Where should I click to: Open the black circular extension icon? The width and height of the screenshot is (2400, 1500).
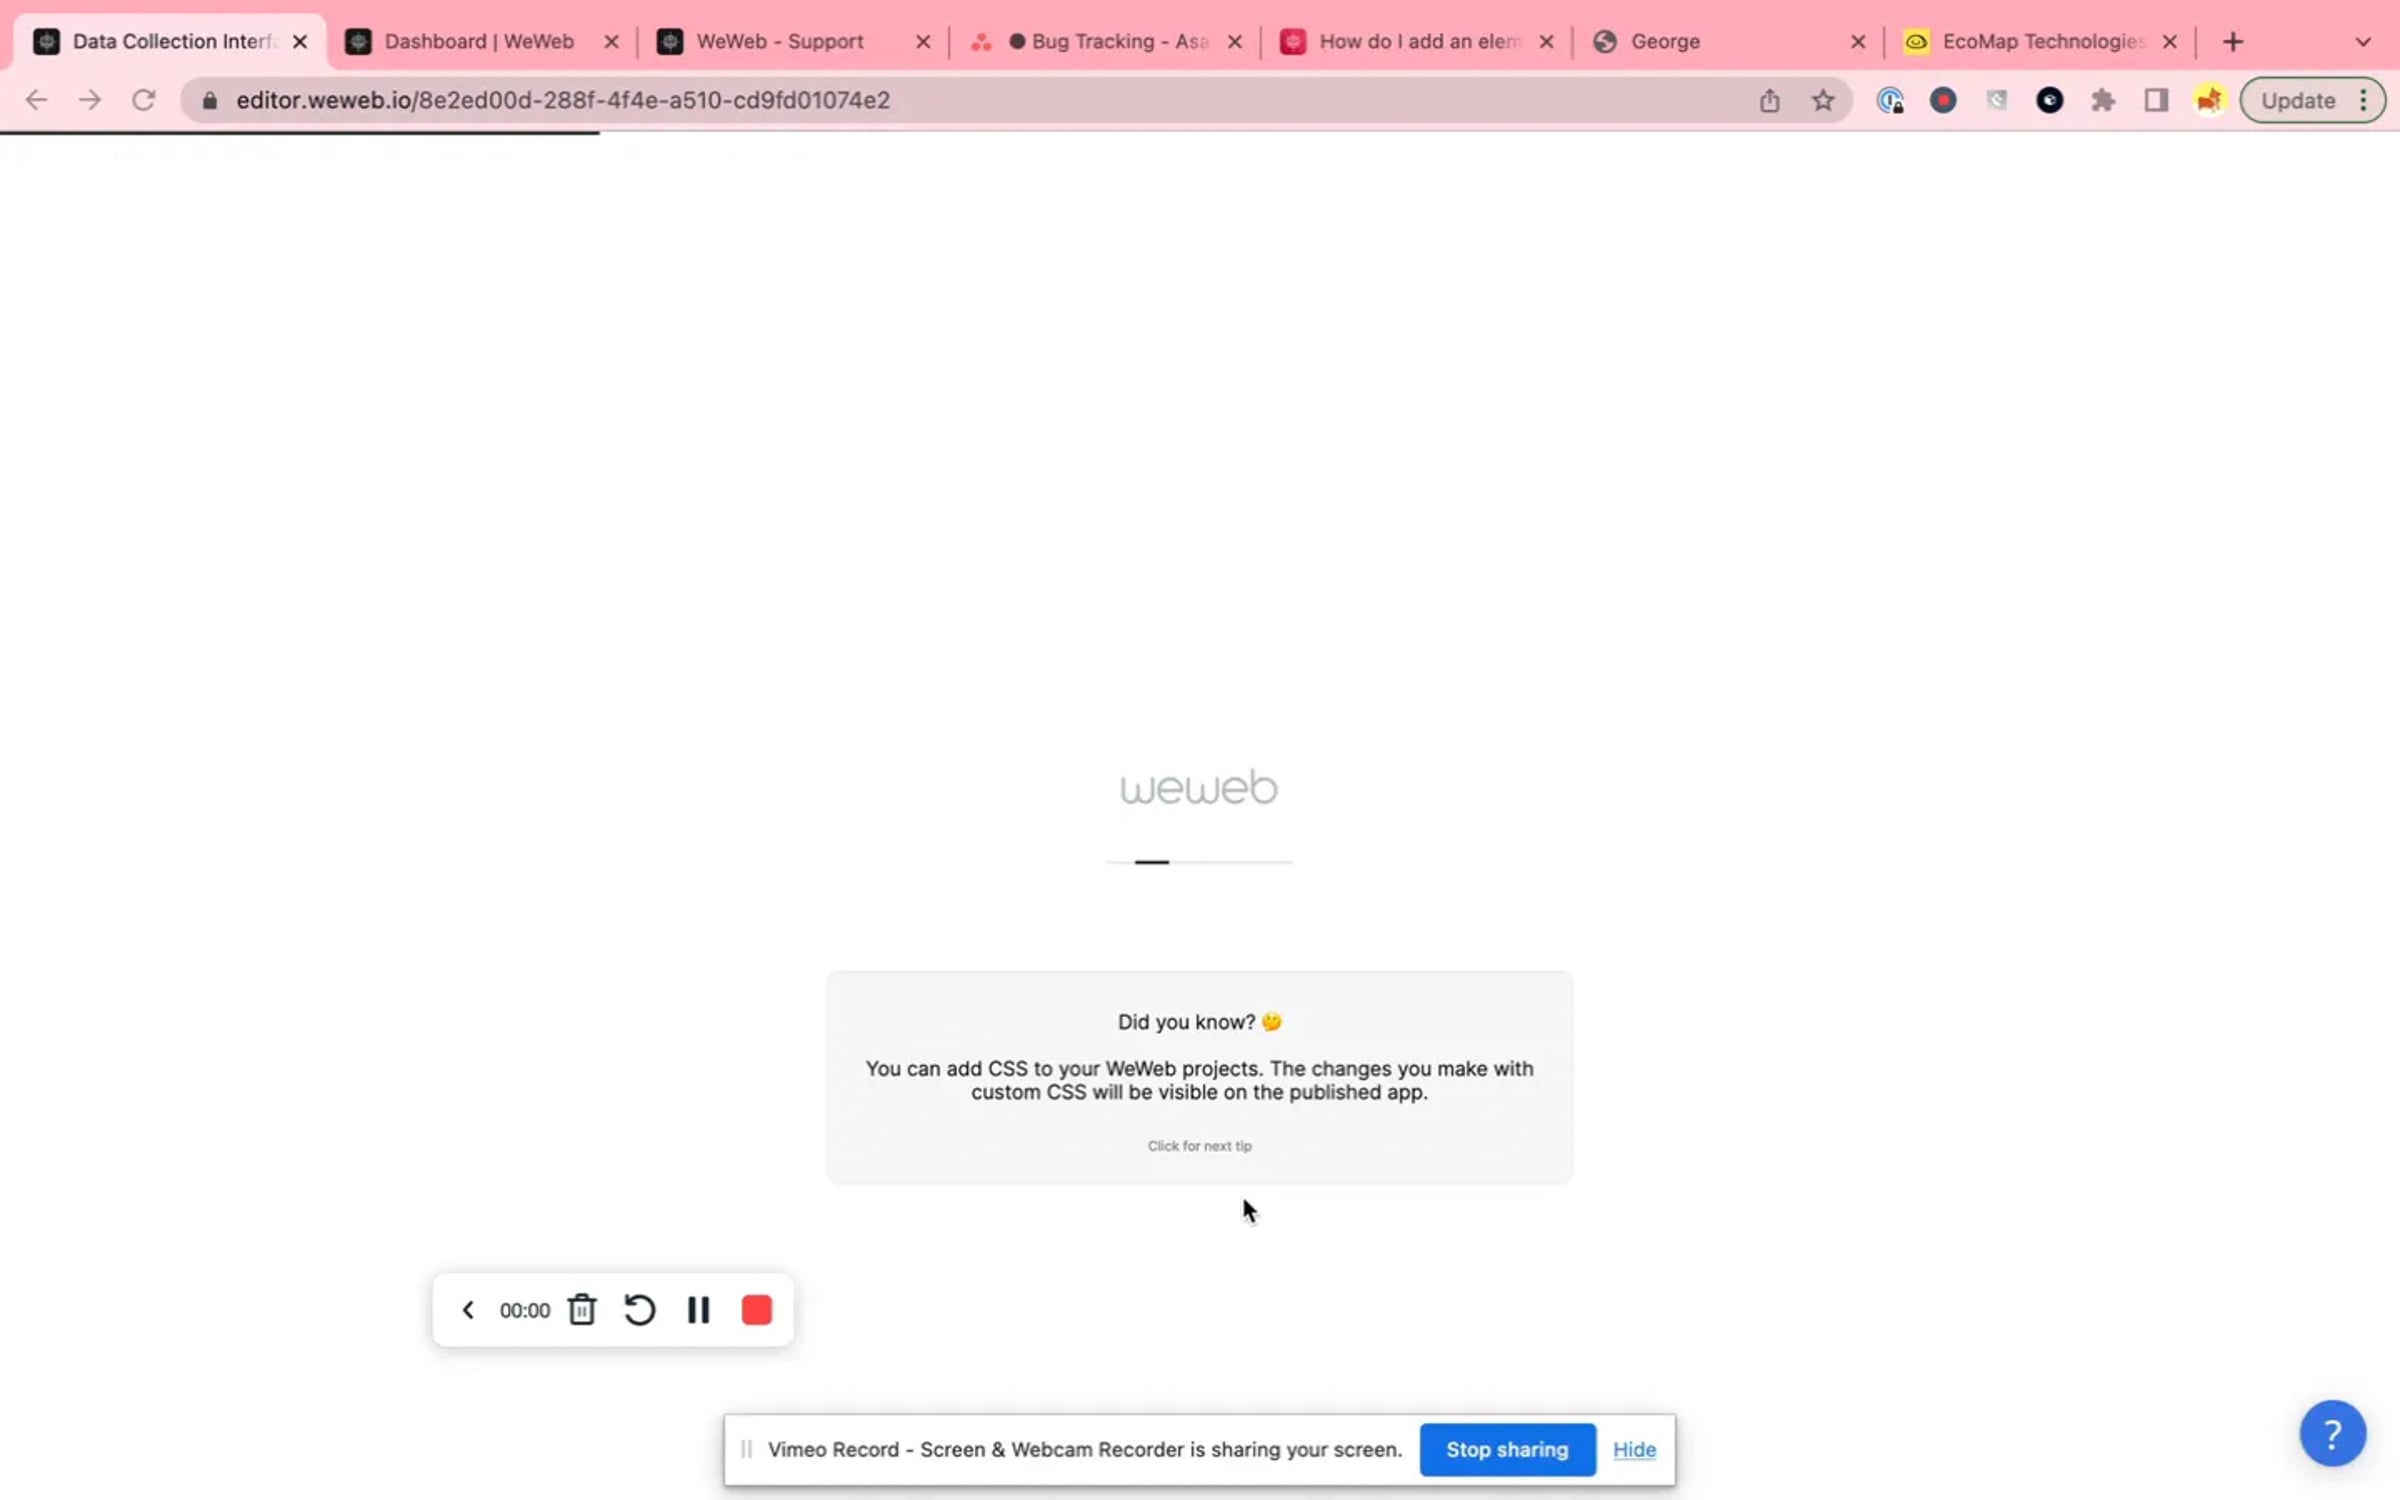tap(2049, 100)
